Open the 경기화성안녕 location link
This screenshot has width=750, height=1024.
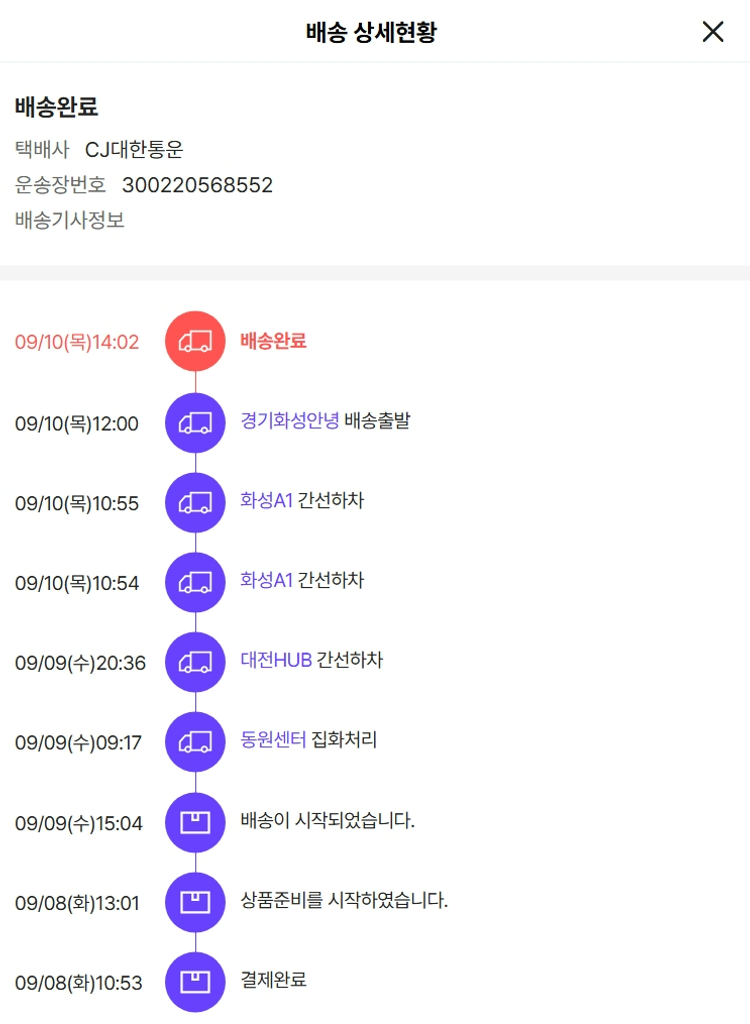(x=289, y=420)
